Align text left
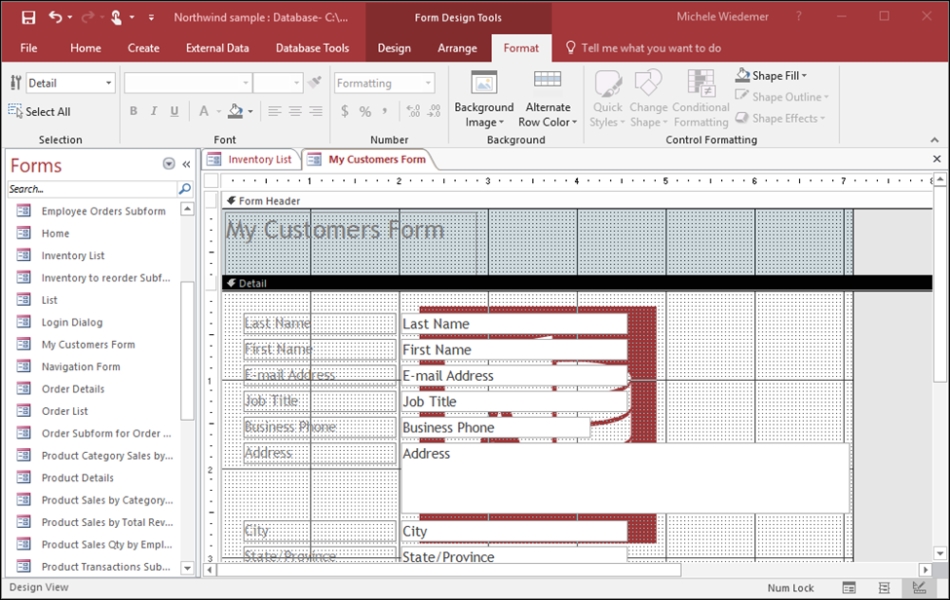This screenshot has height=600, width=950. click(x=274, y=111)
